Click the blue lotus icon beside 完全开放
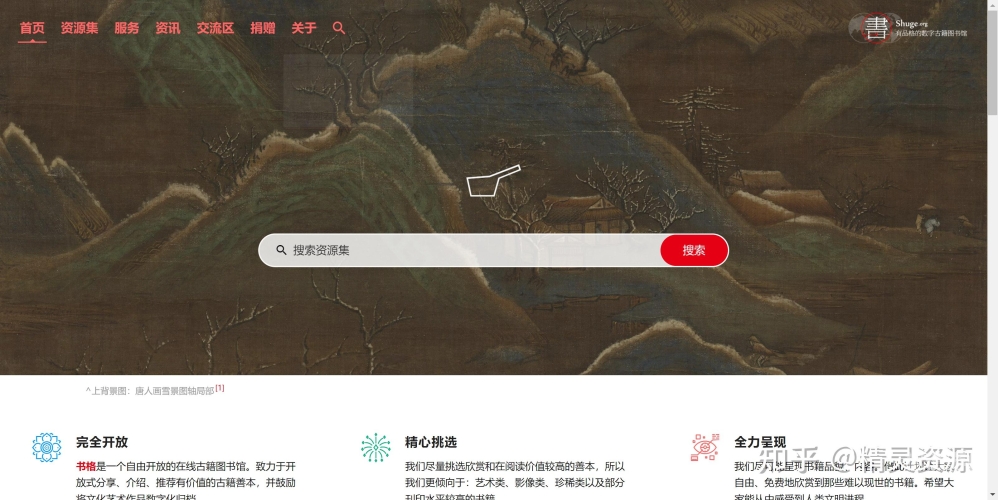 click(46, 447)
